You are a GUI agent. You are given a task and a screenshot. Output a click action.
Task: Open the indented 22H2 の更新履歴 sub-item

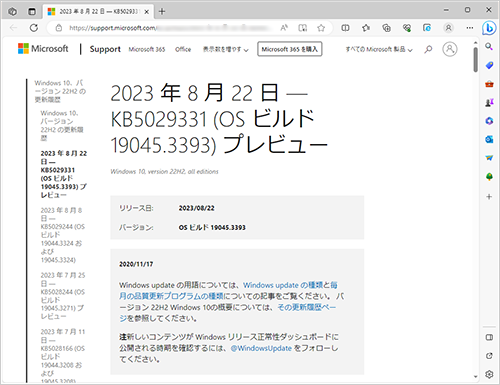click(x=62, y=125)
